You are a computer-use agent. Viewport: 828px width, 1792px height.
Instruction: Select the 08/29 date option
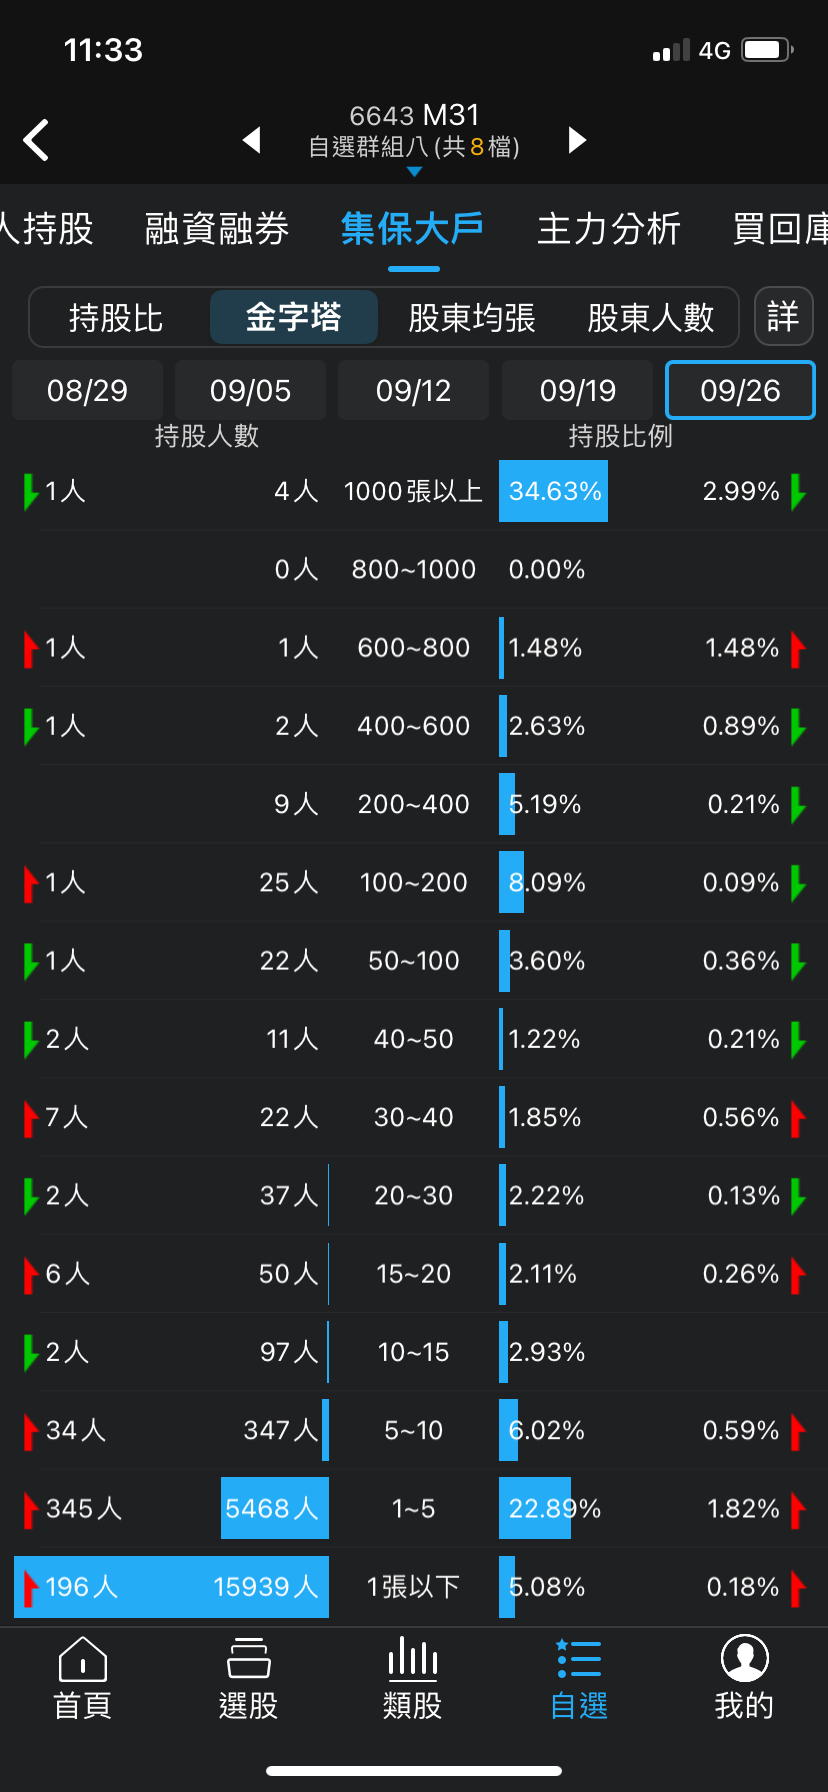(x=87, y=390)
